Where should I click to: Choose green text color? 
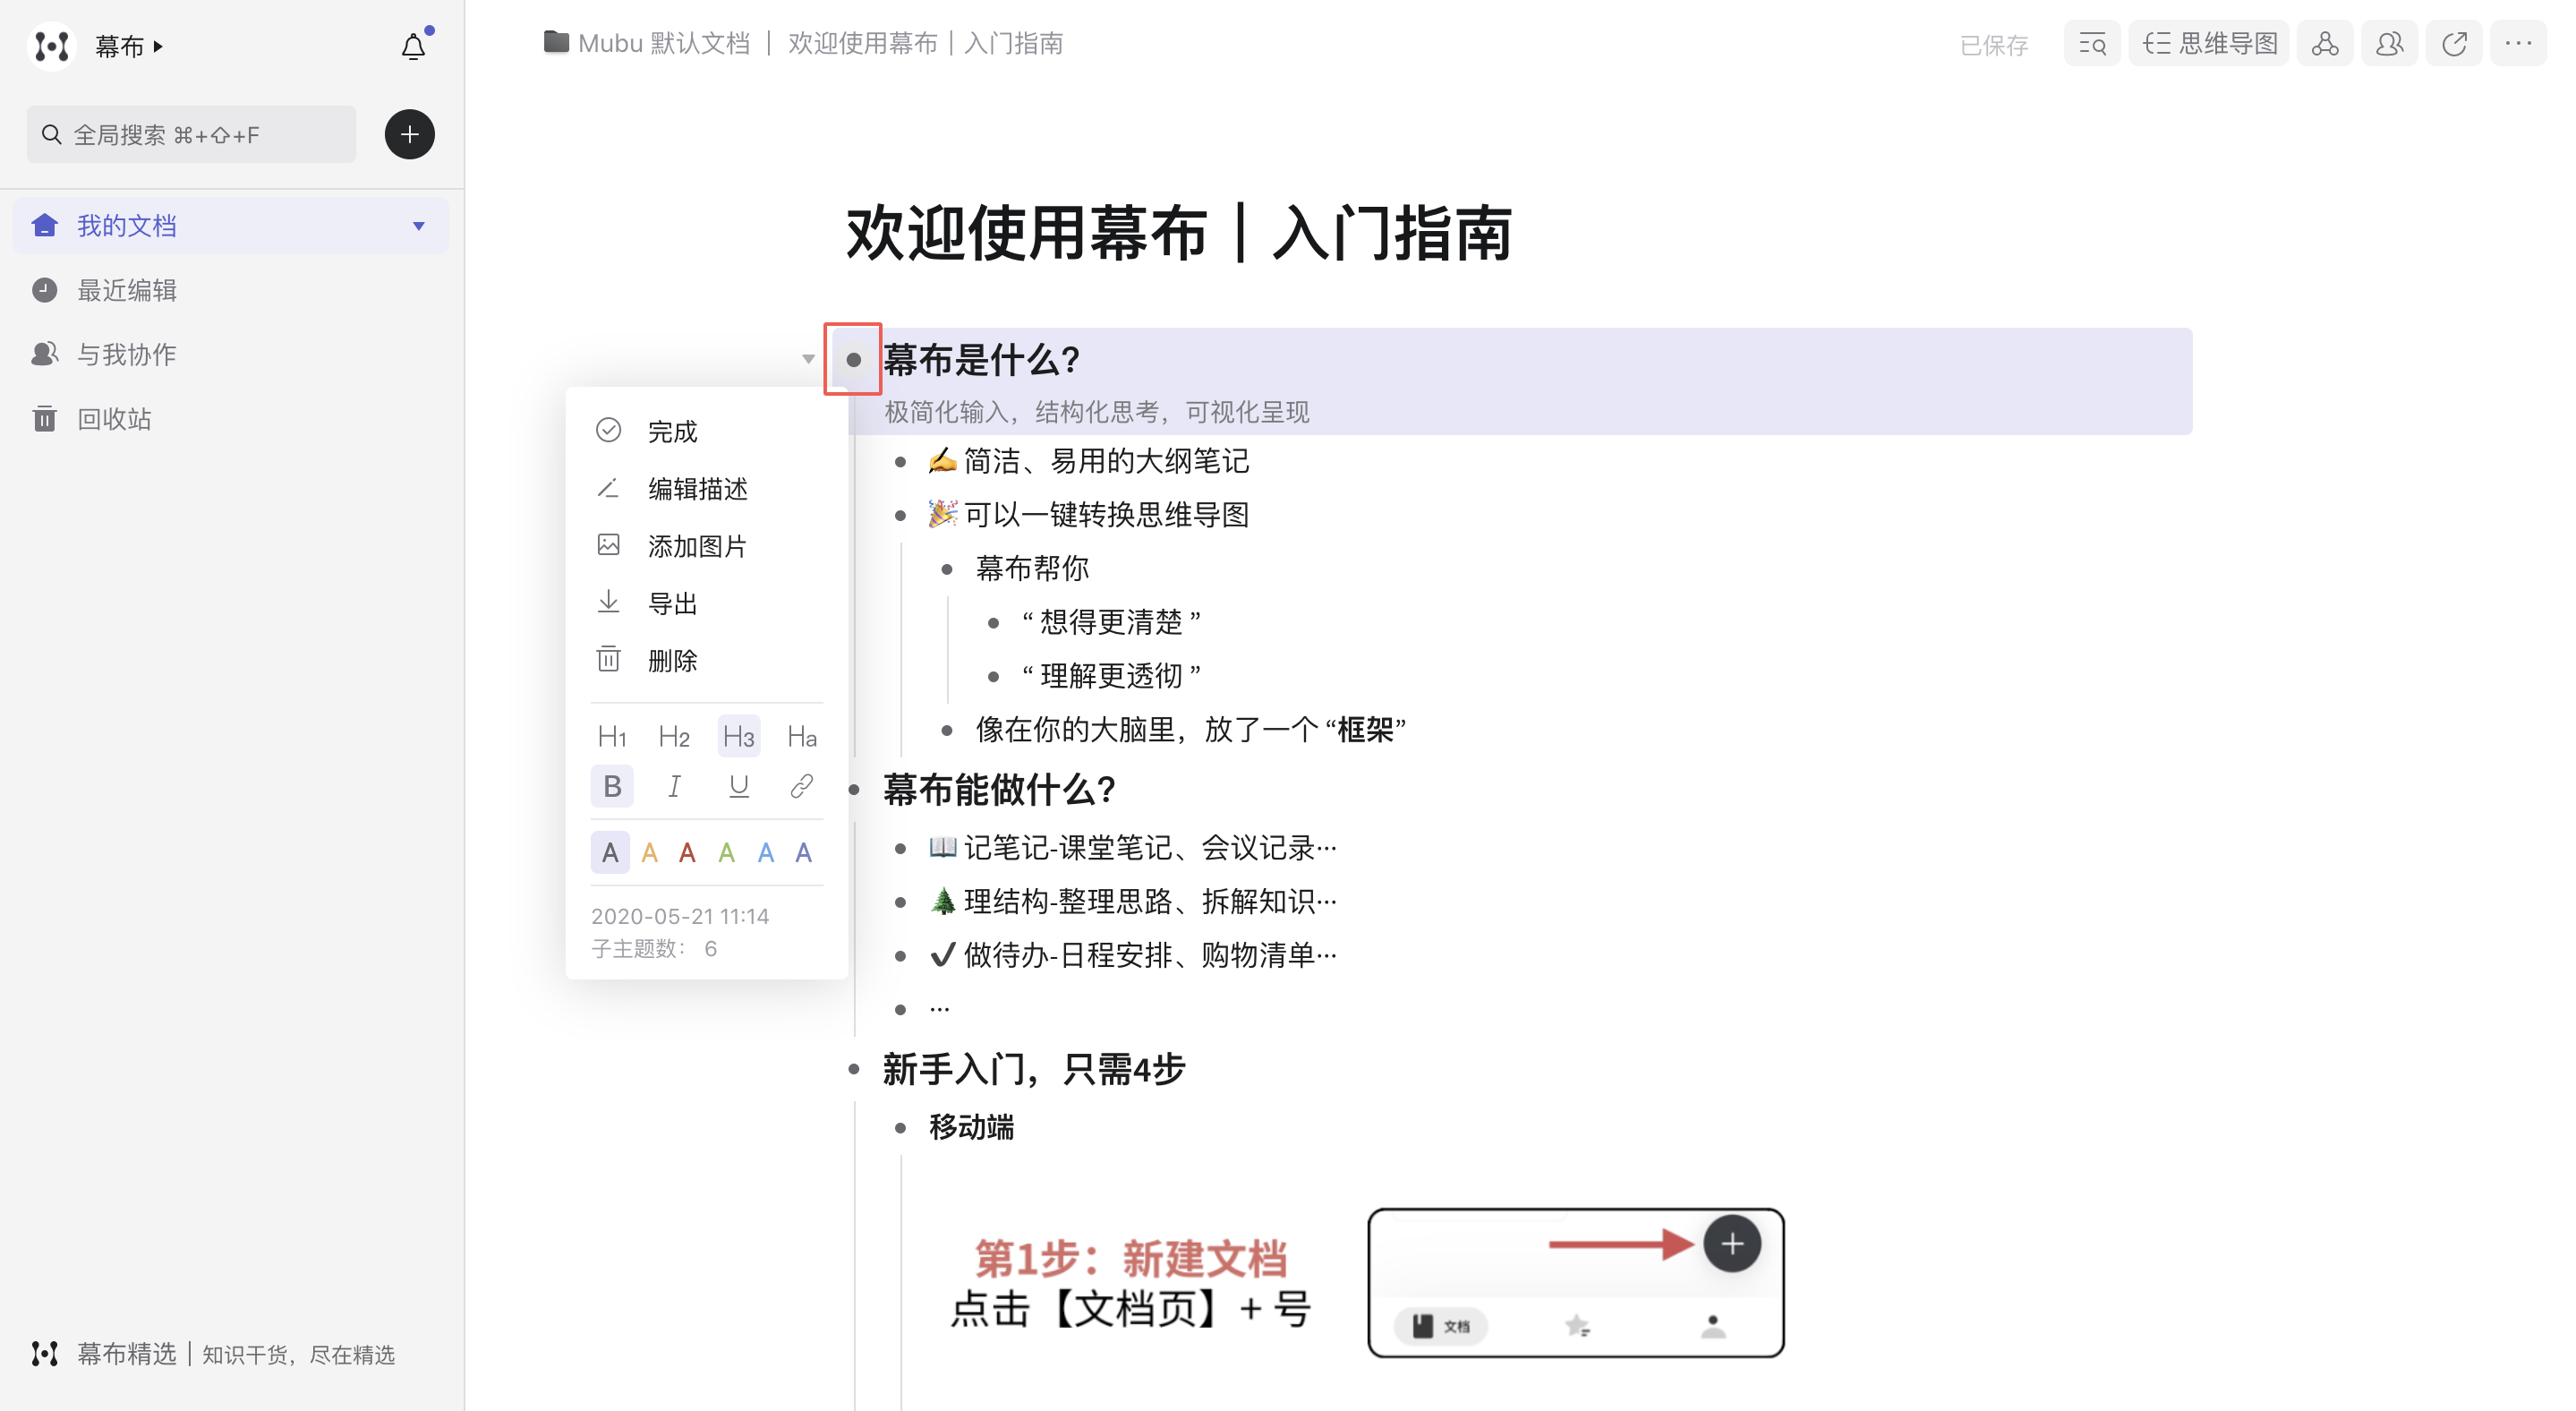click(x=727, y=853)
